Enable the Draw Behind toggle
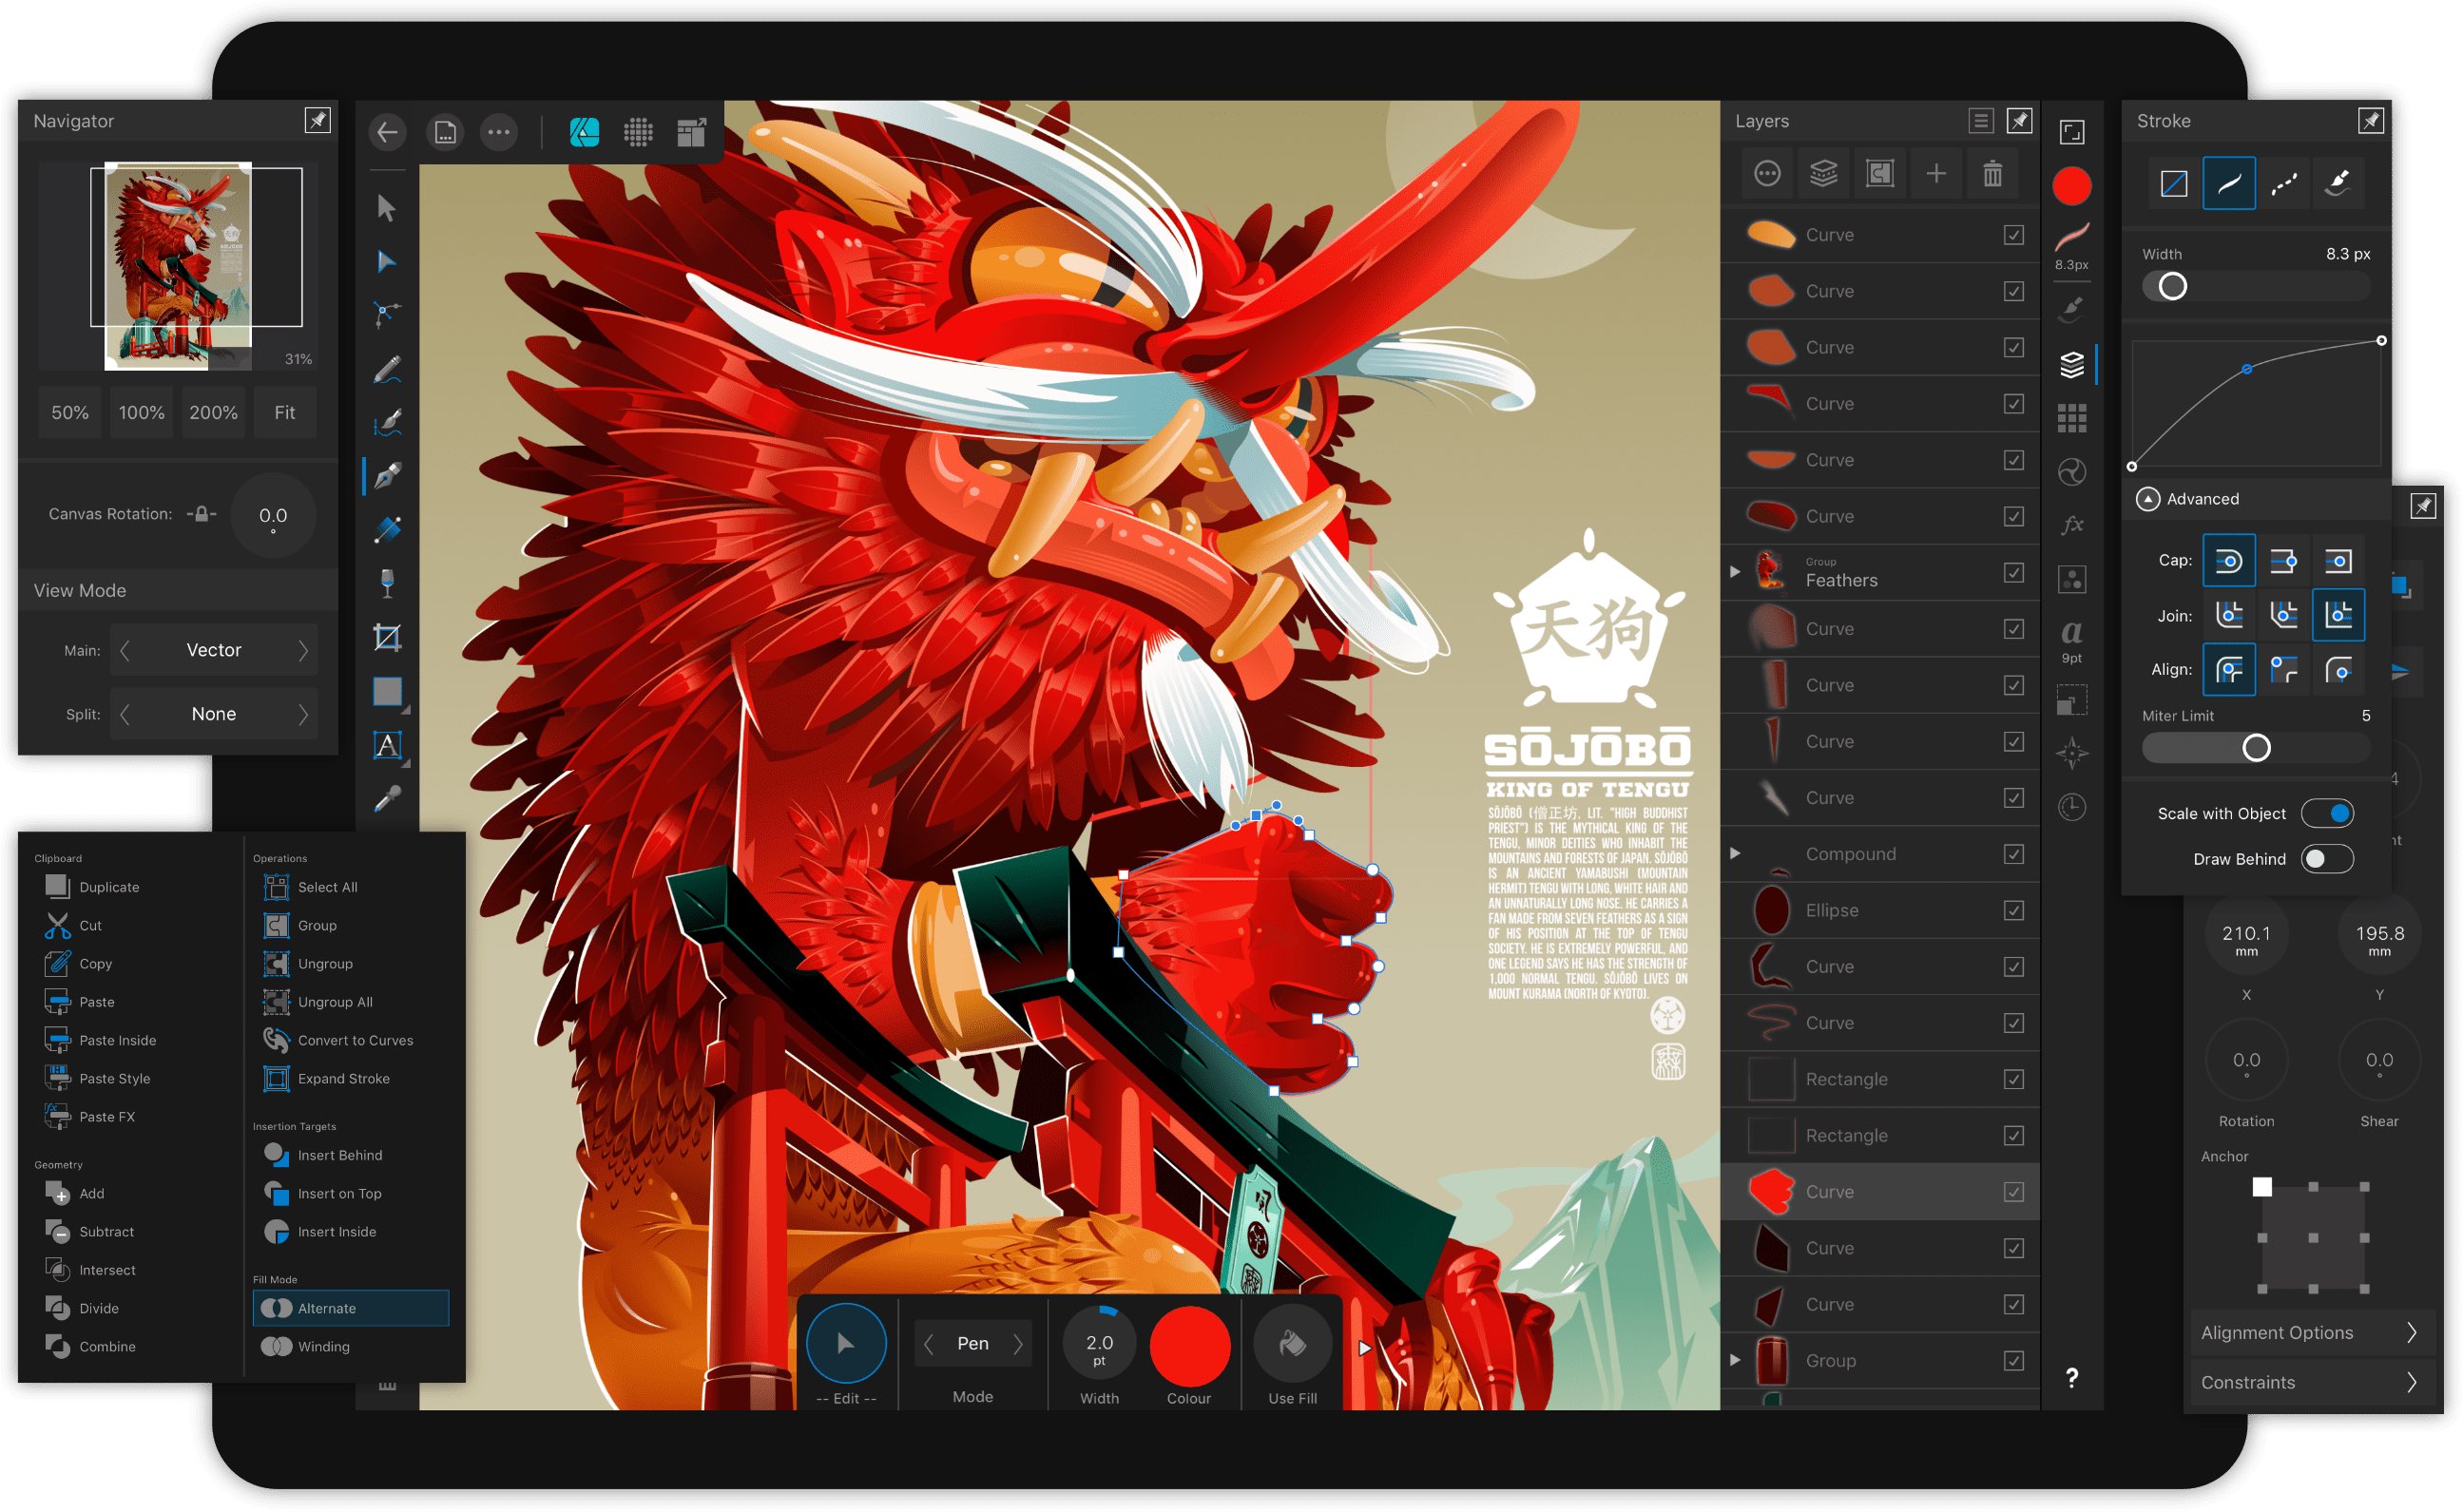 click(x=2330, y=859)
